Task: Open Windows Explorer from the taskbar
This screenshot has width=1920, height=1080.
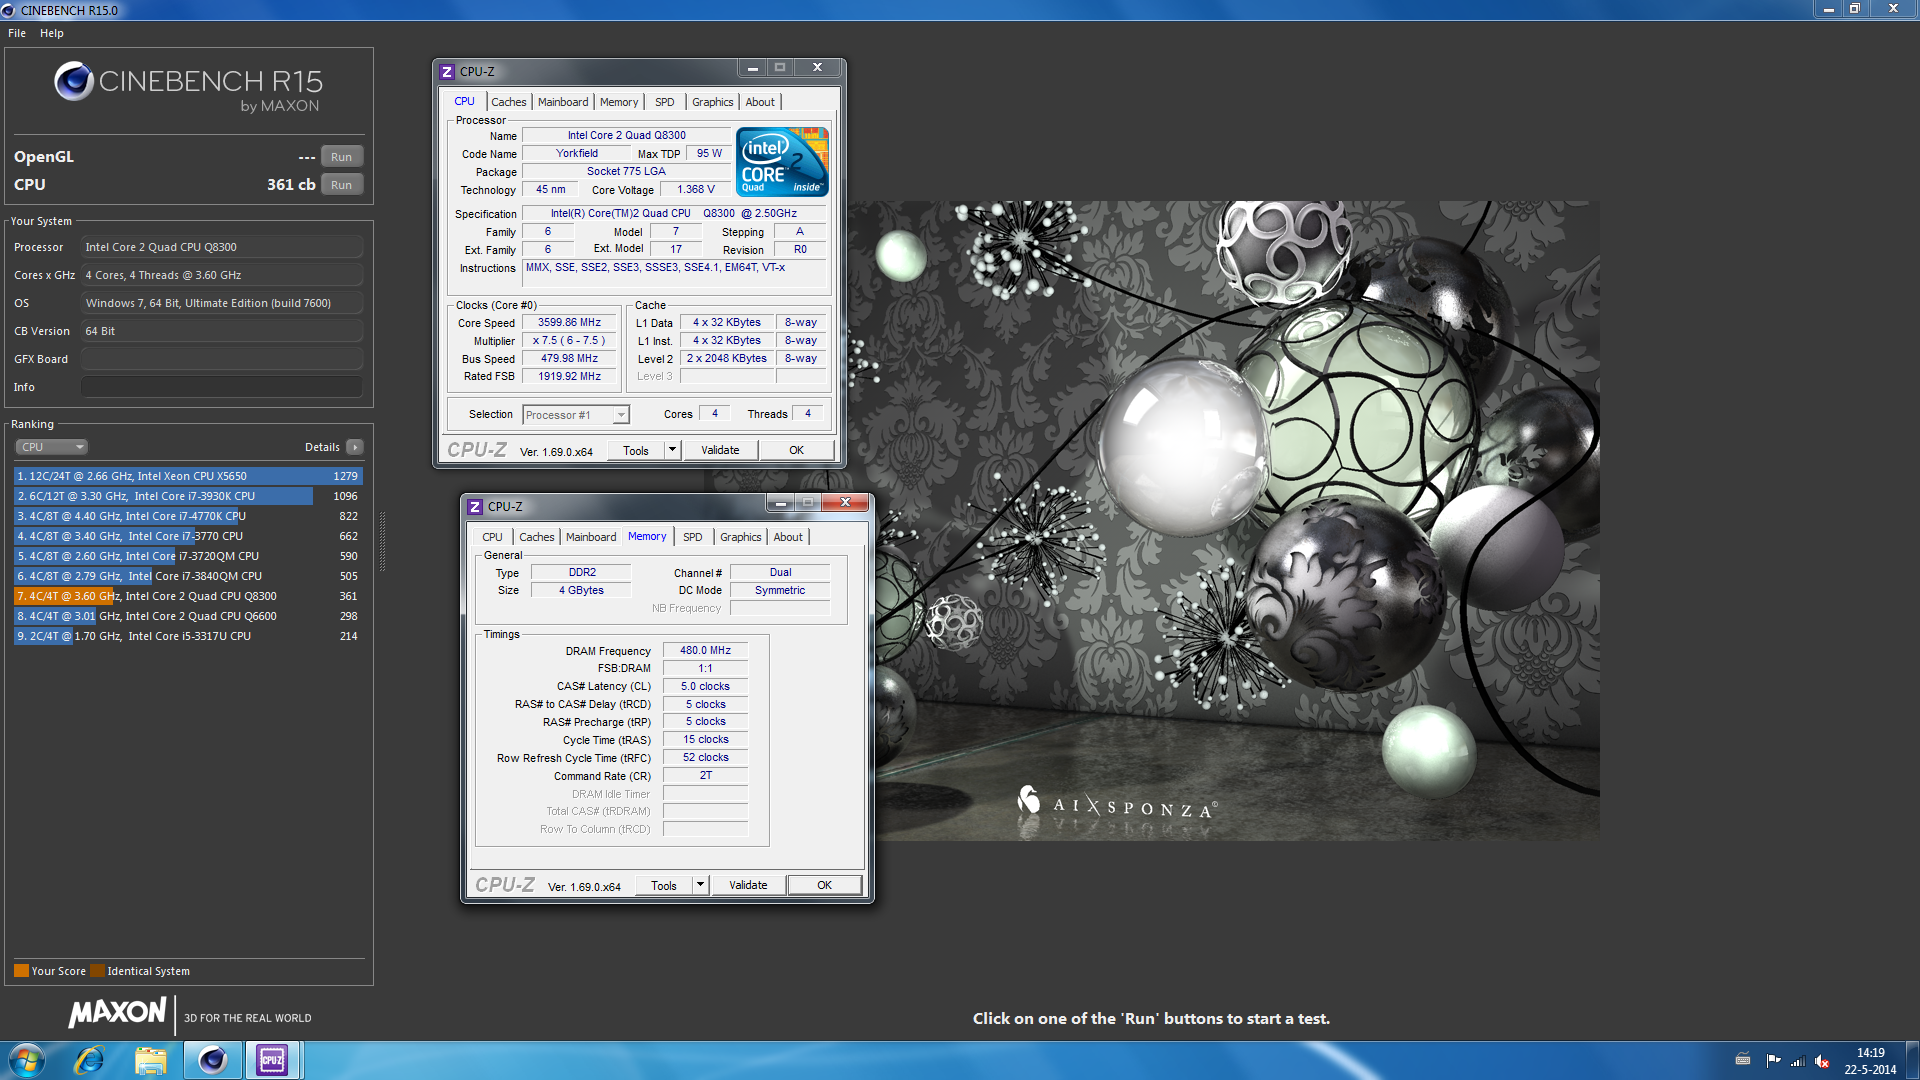Action: coord(151,1060)
